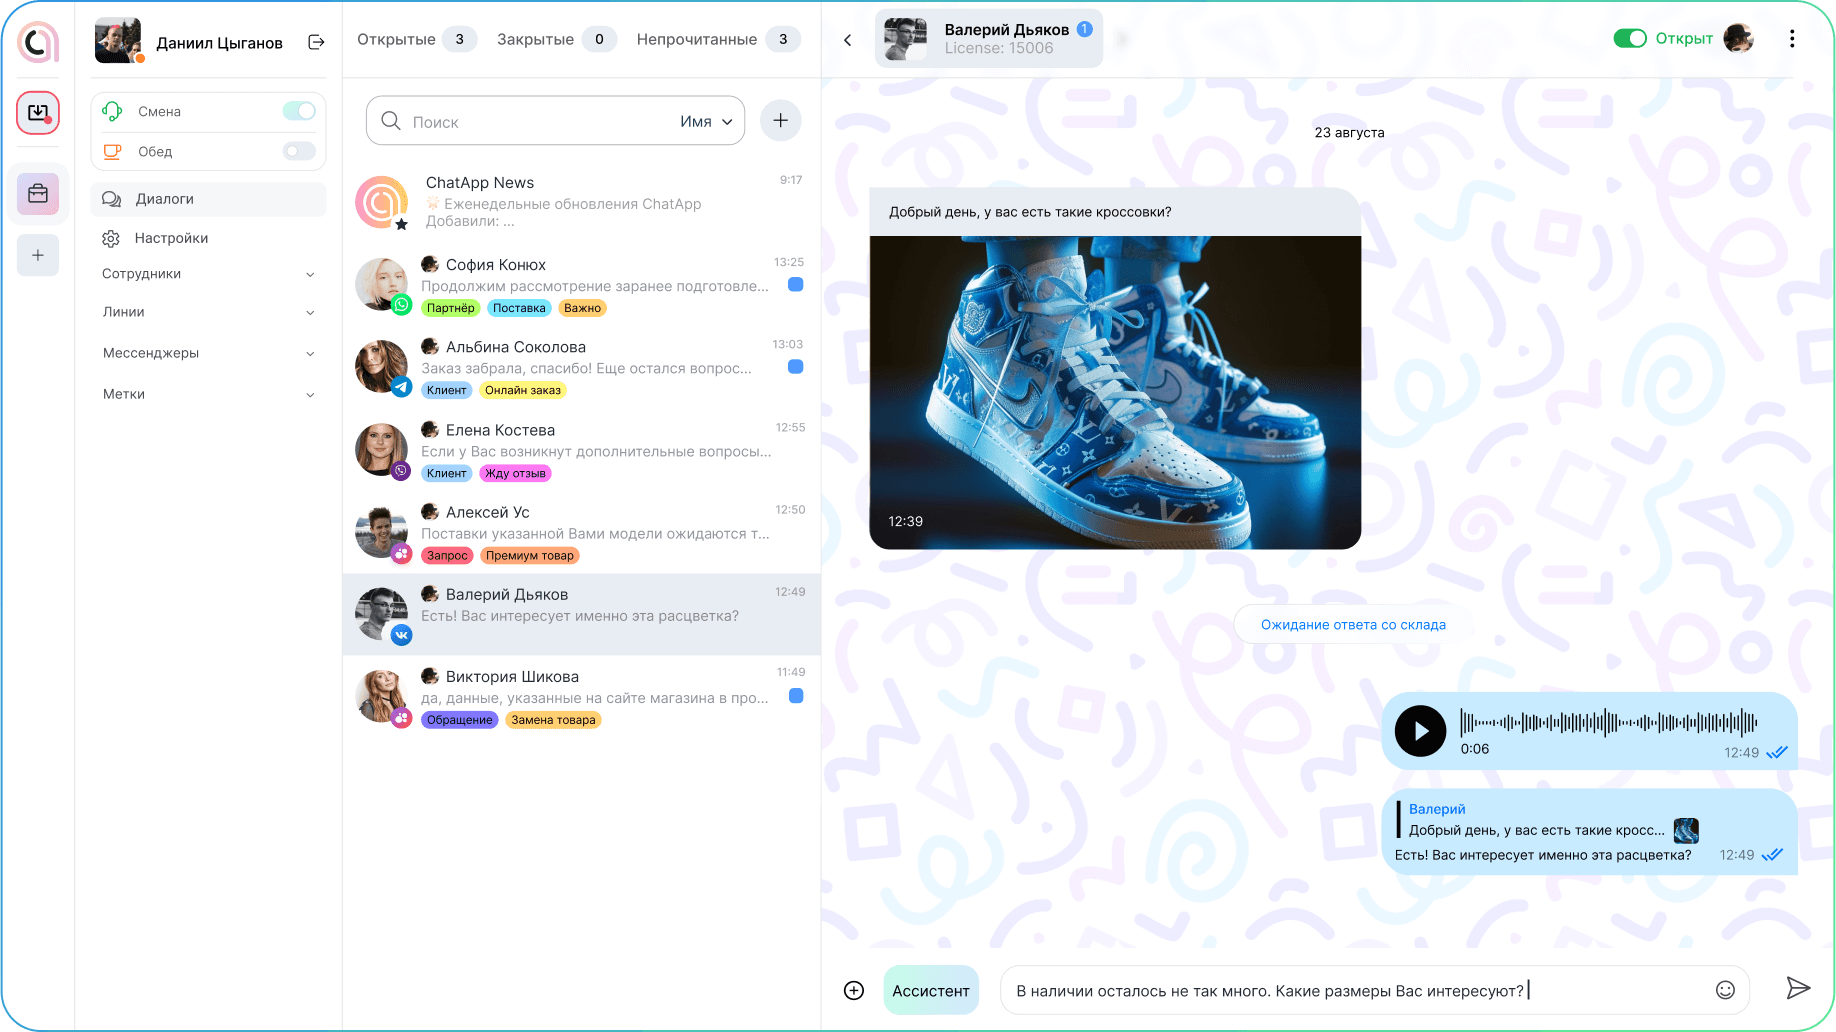Click the logout icon next to Даниил Цыганов
The height and width of the screenshot is (1032, 1836).
(316, 42)
